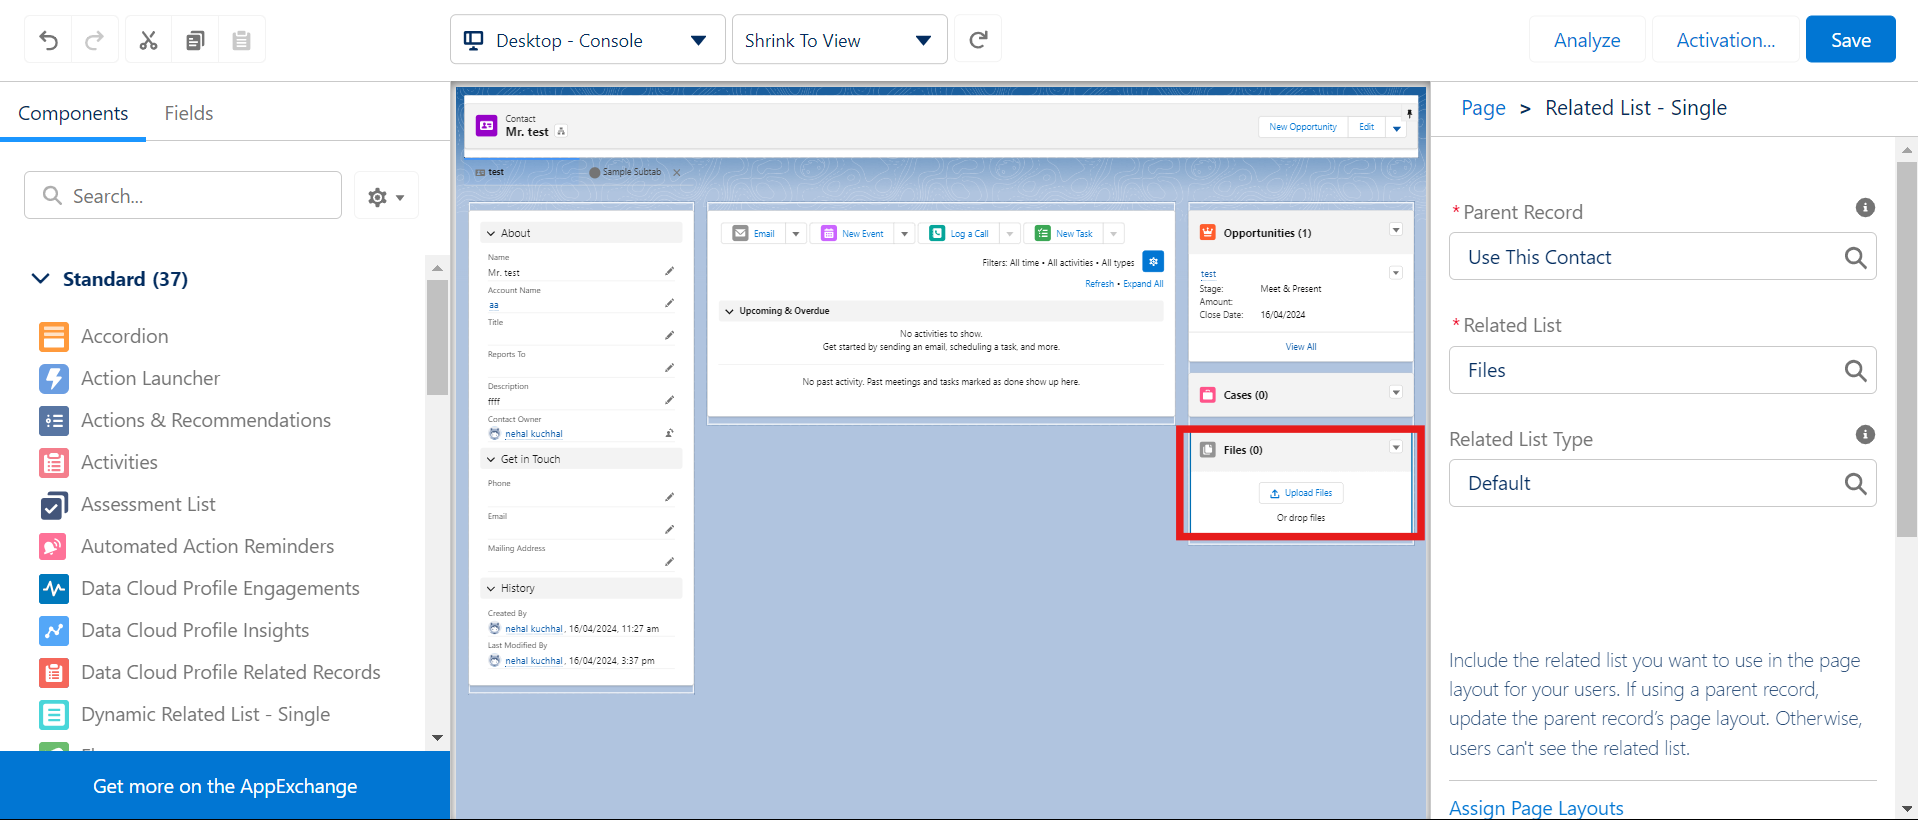Click the Email activity tab
Viewport: 1918px width, 820px height.
tap(754, 233)
